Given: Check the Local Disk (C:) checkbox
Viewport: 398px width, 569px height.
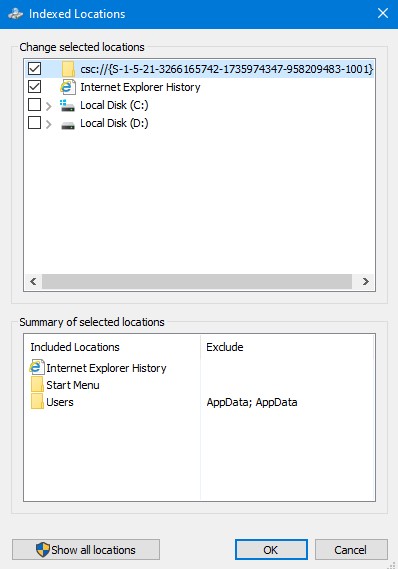Looking at the screenshot, I should (x=34, y=105).
